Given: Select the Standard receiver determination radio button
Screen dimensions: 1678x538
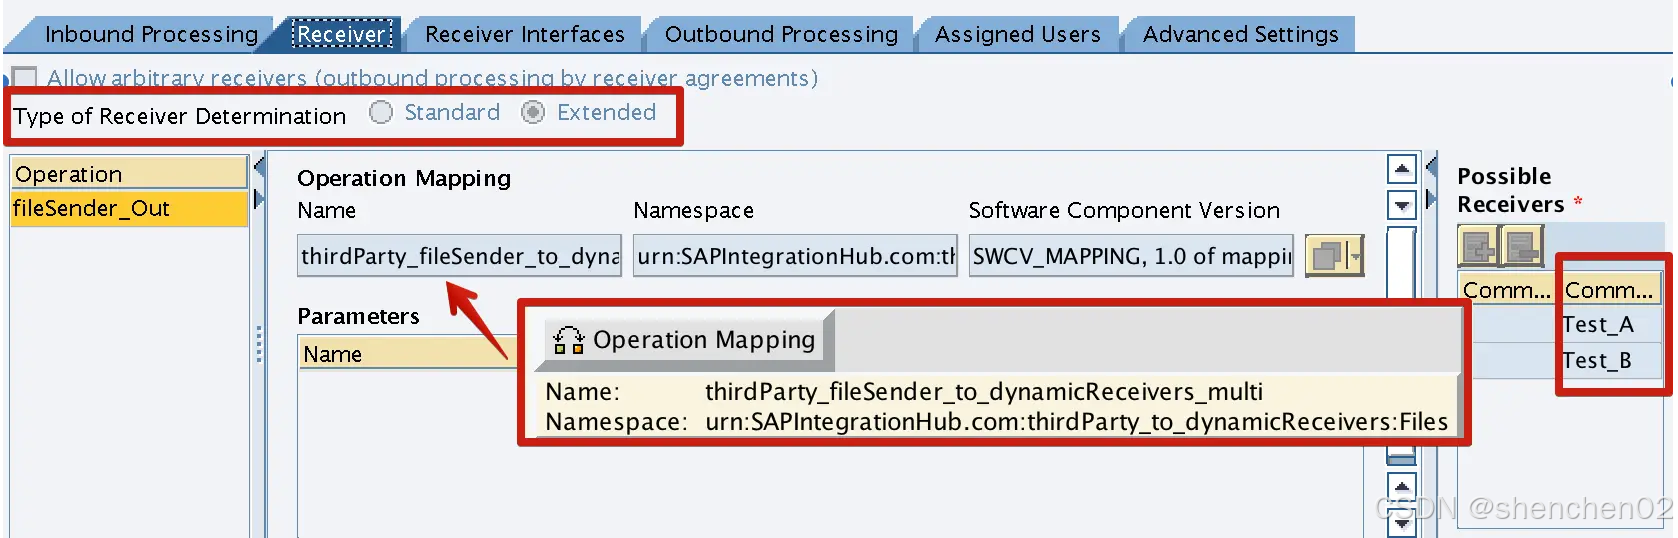Looking at the screenshot, I should (381, 112).
